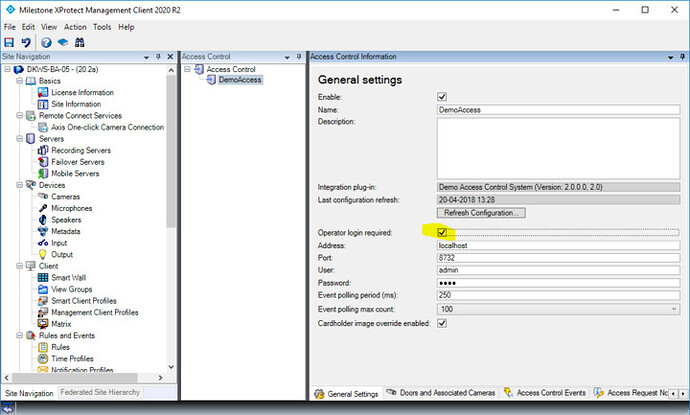The image size is (690, 415).
Task: Click the Refresh Configuration button
Action: (x=481, y=213)
